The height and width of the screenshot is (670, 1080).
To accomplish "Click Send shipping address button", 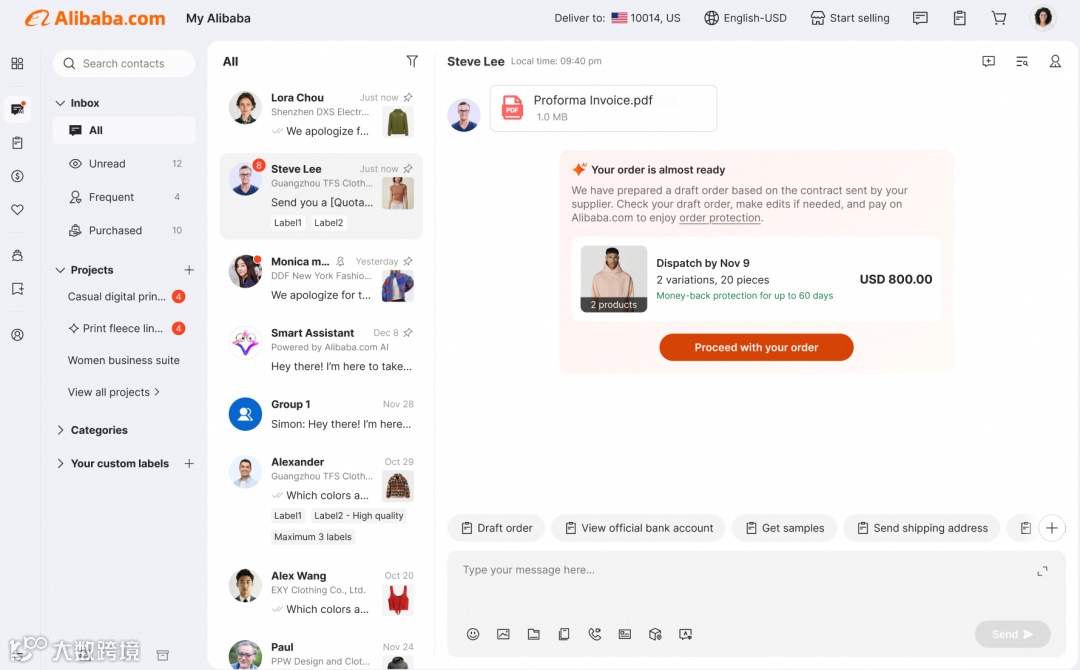I will [x=922, y=528].
